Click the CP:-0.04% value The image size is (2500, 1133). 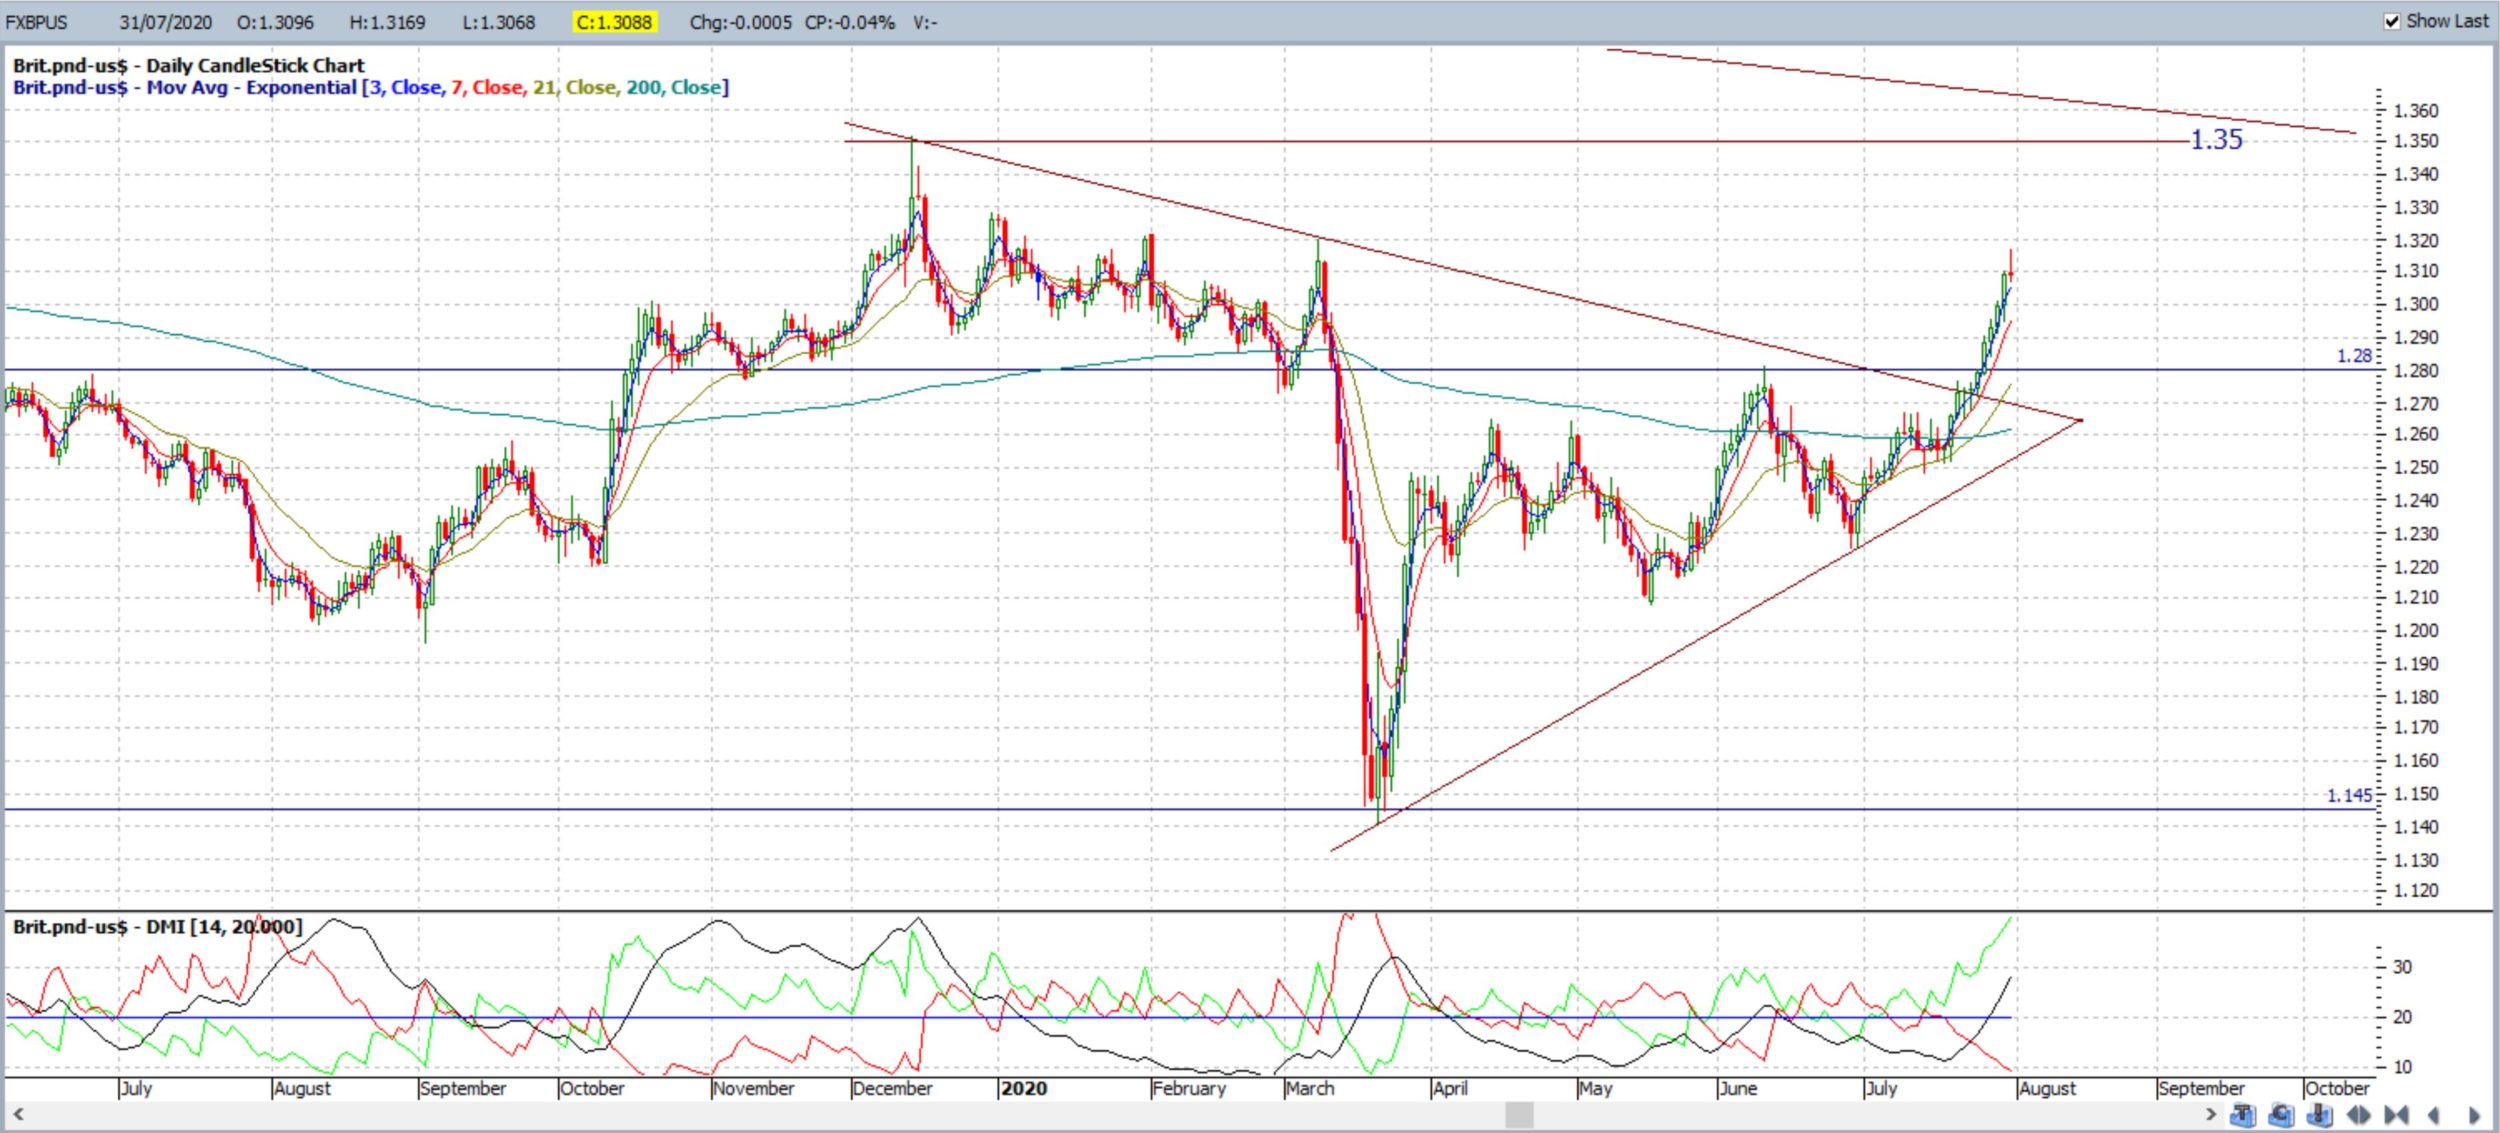849,22
